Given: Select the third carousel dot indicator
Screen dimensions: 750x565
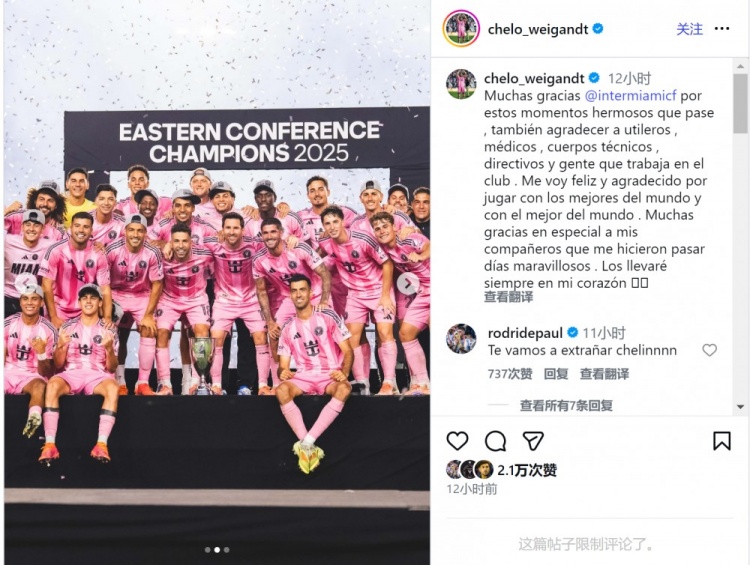Looking at the screenshot, I should pyautogui.click(x=227, y=550).
